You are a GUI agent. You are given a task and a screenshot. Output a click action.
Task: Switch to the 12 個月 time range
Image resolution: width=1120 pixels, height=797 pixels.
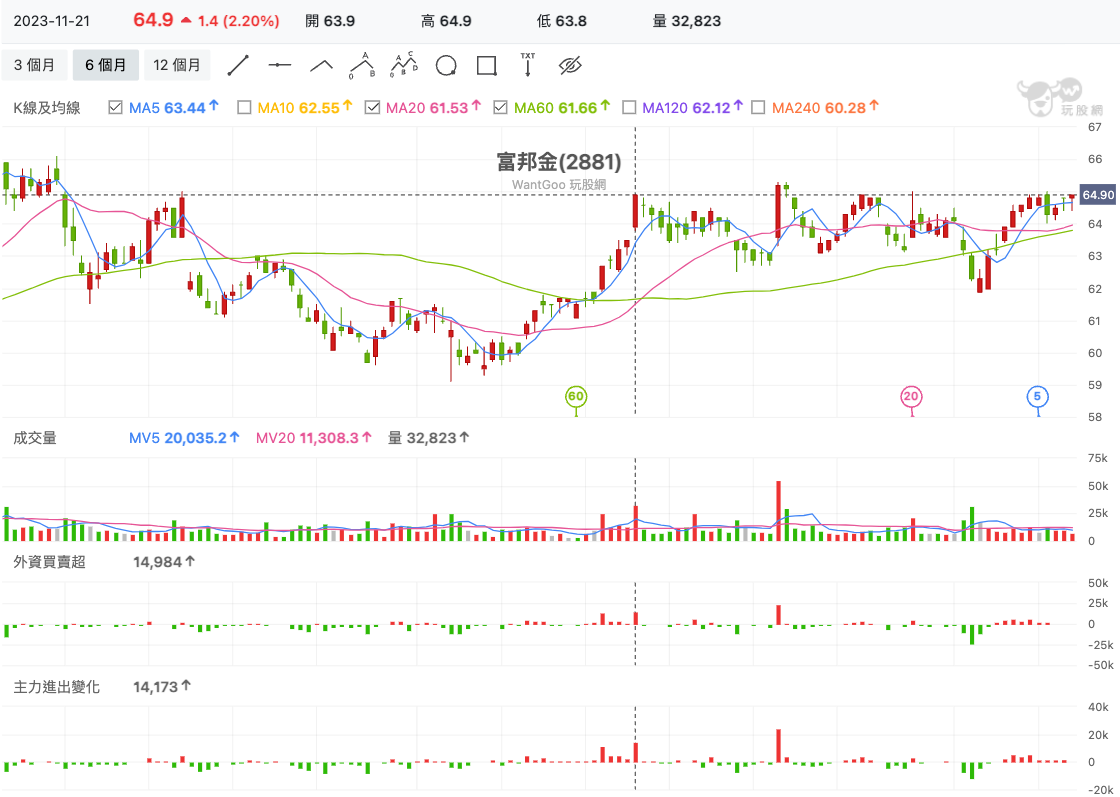click(x=177, y=65)
